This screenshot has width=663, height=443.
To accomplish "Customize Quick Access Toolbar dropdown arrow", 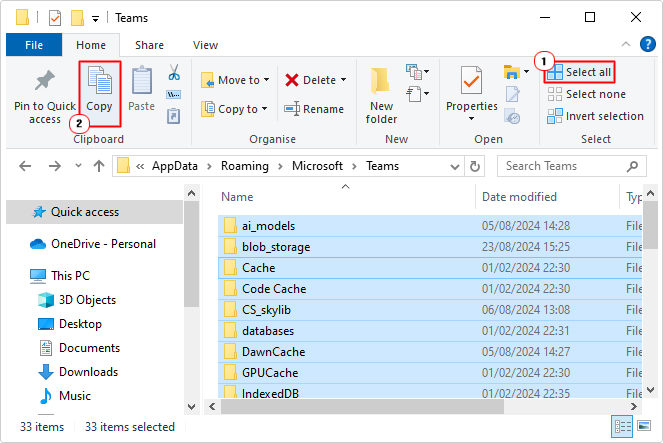I will point(96,19).
